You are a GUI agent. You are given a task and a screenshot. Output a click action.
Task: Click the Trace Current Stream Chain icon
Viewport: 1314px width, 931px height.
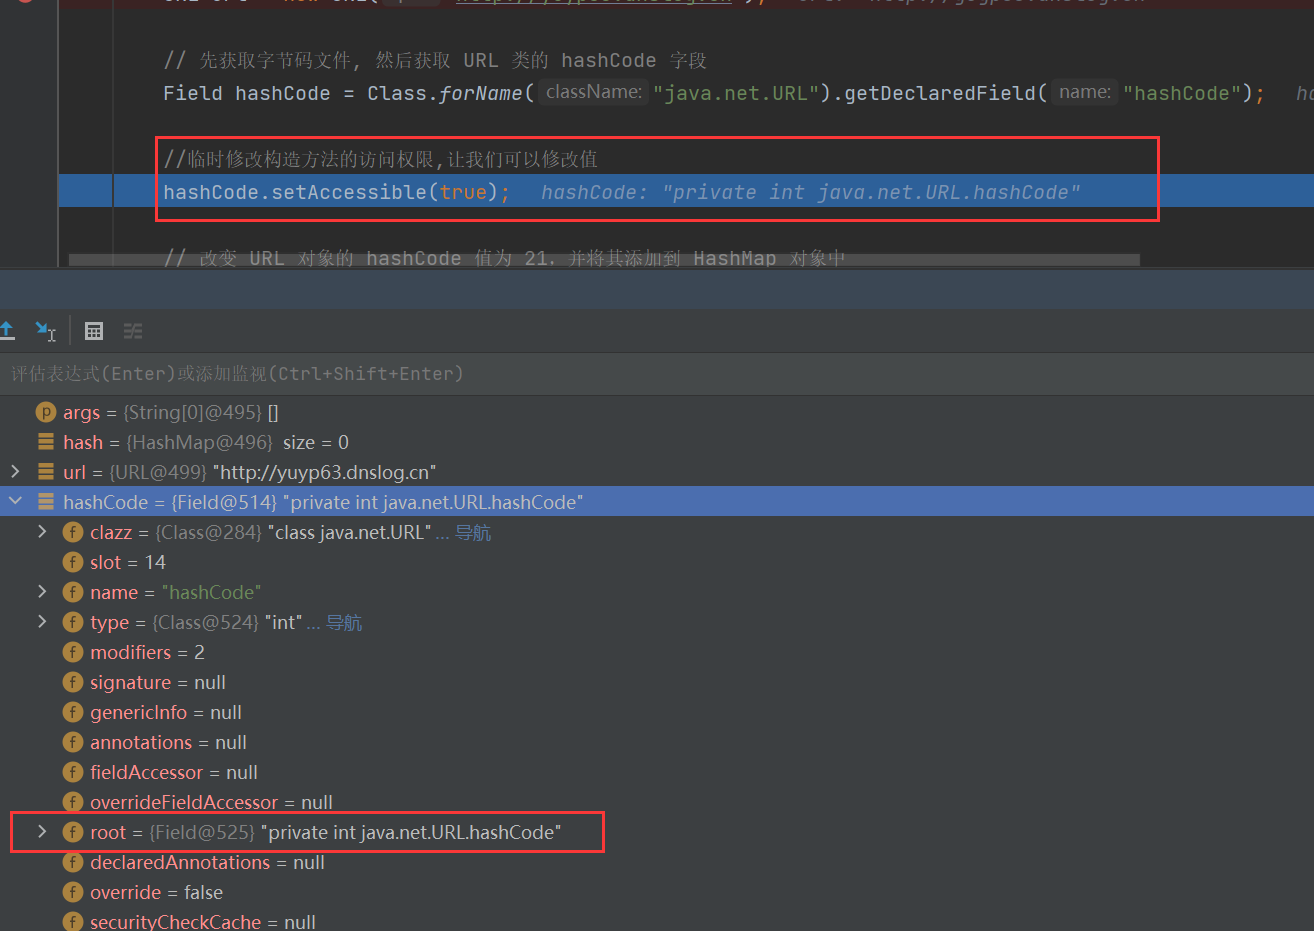(x=133, y=331)
